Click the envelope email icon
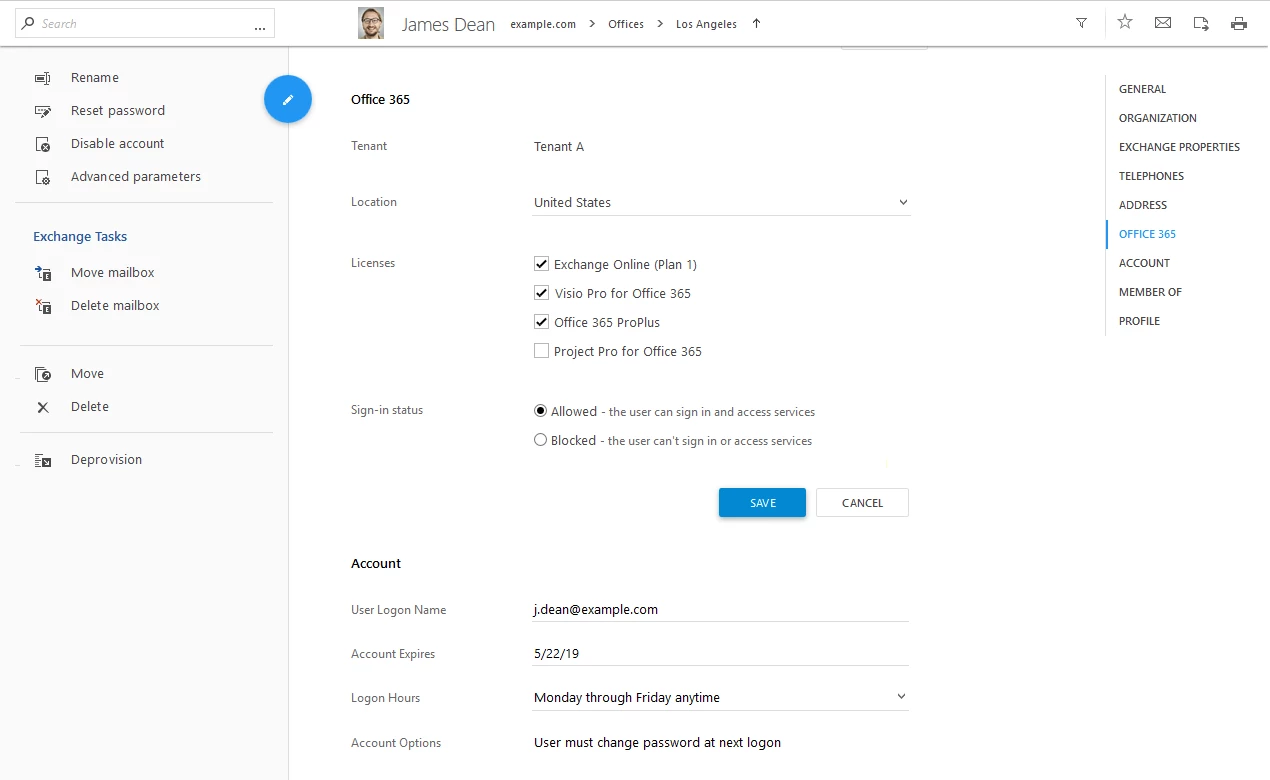Viewport: 1270px width, 780px height. click(x=1163, y=23)
